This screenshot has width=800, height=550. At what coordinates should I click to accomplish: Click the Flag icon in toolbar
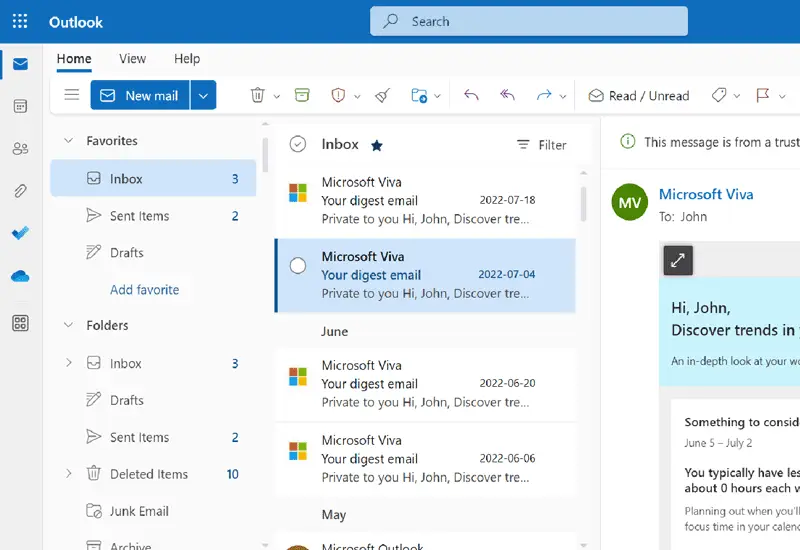[763, 95]
